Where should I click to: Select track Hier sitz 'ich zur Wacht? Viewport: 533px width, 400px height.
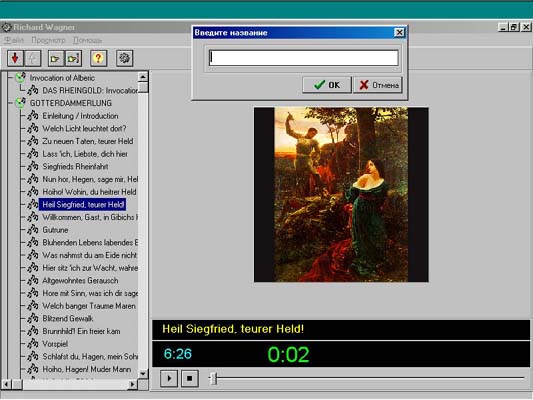pyautogui.click(x=90, y=268)
